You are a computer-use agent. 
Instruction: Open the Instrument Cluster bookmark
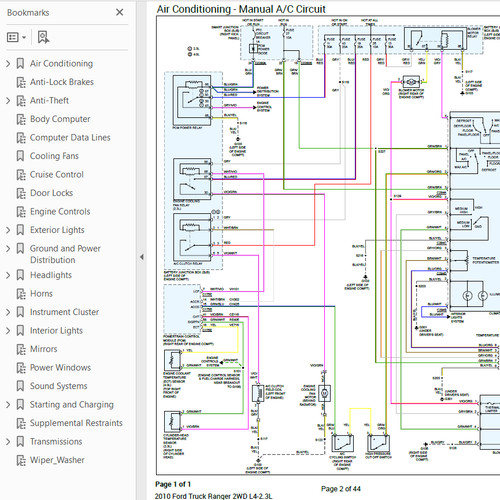[64, 312]
